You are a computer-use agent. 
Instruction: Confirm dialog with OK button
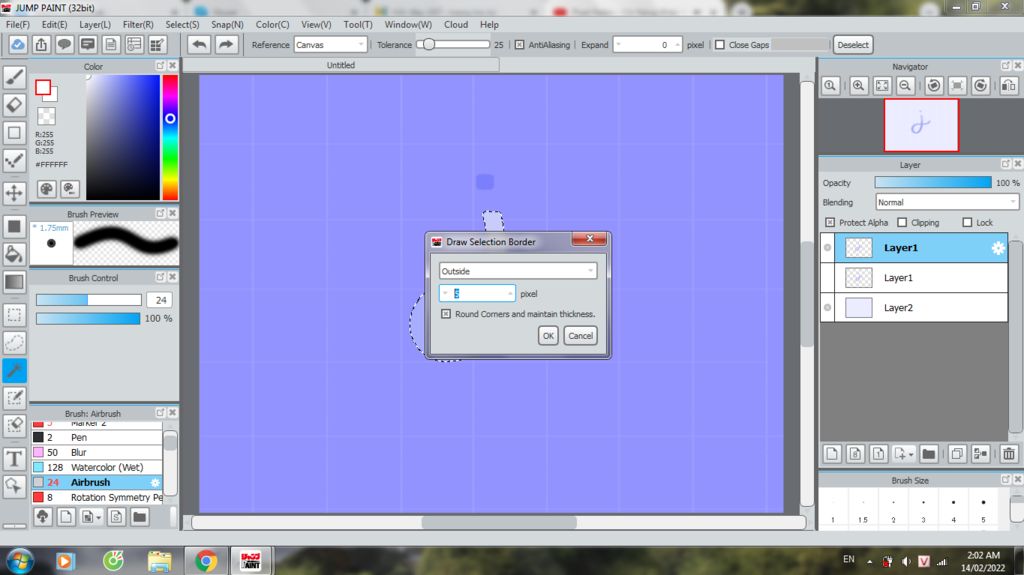[548, 336]
